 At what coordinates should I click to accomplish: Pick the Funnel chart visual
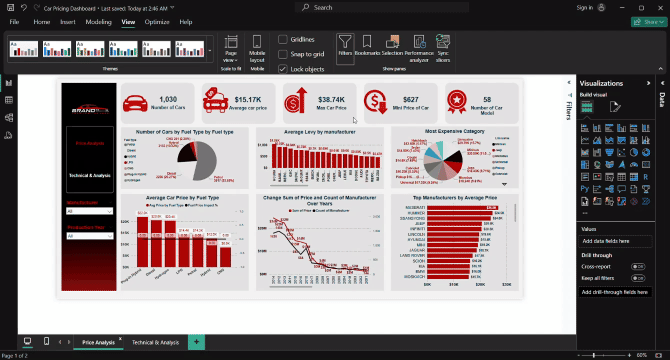coord(609,152)
